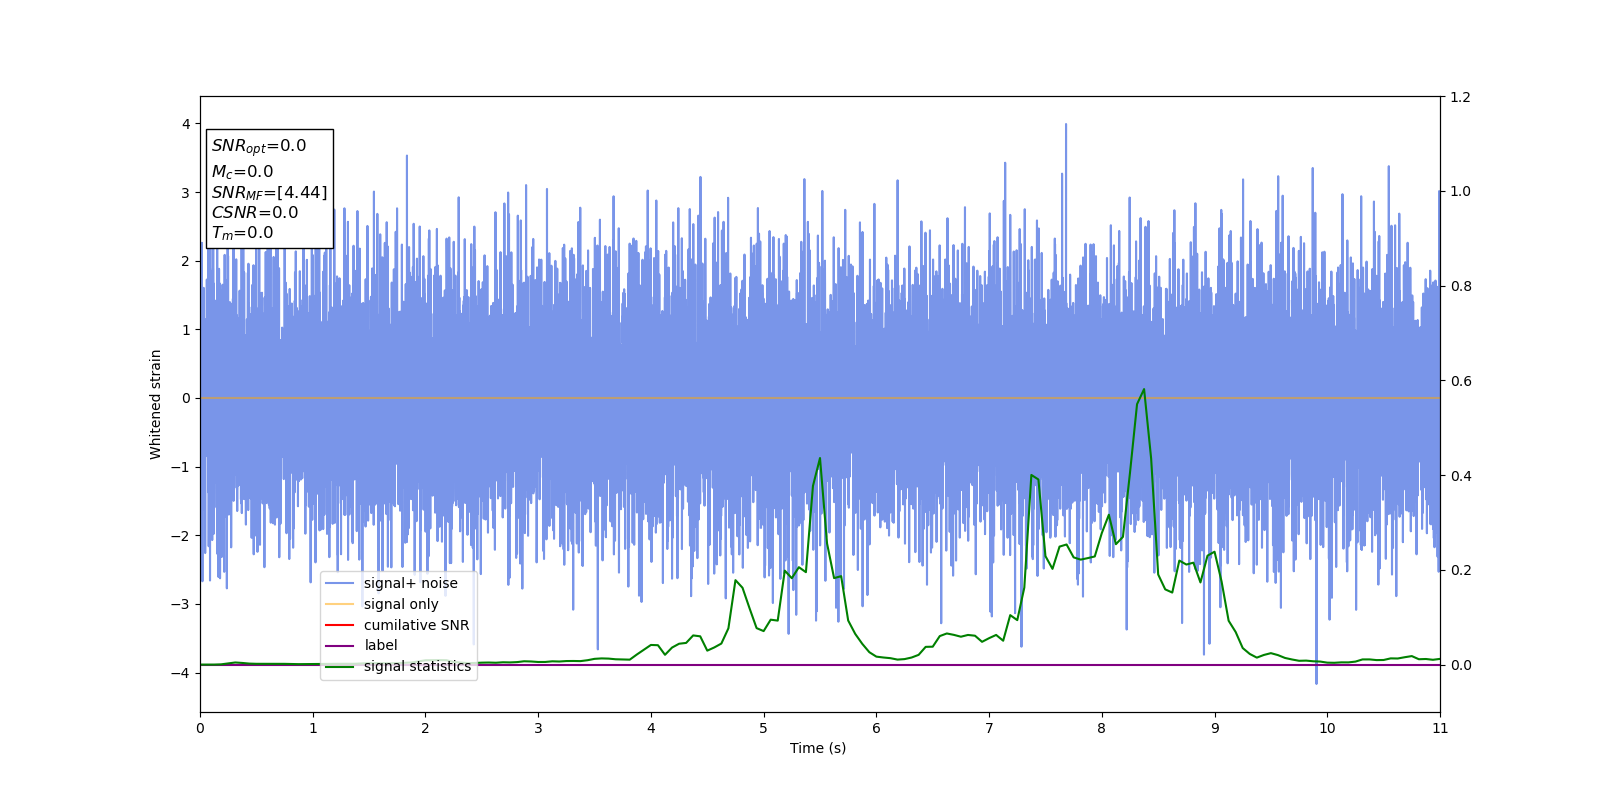The width and height of the screenshot is (1600, 800).
Task: Click the x-axis tick label 2
Action: coord(425,728)
